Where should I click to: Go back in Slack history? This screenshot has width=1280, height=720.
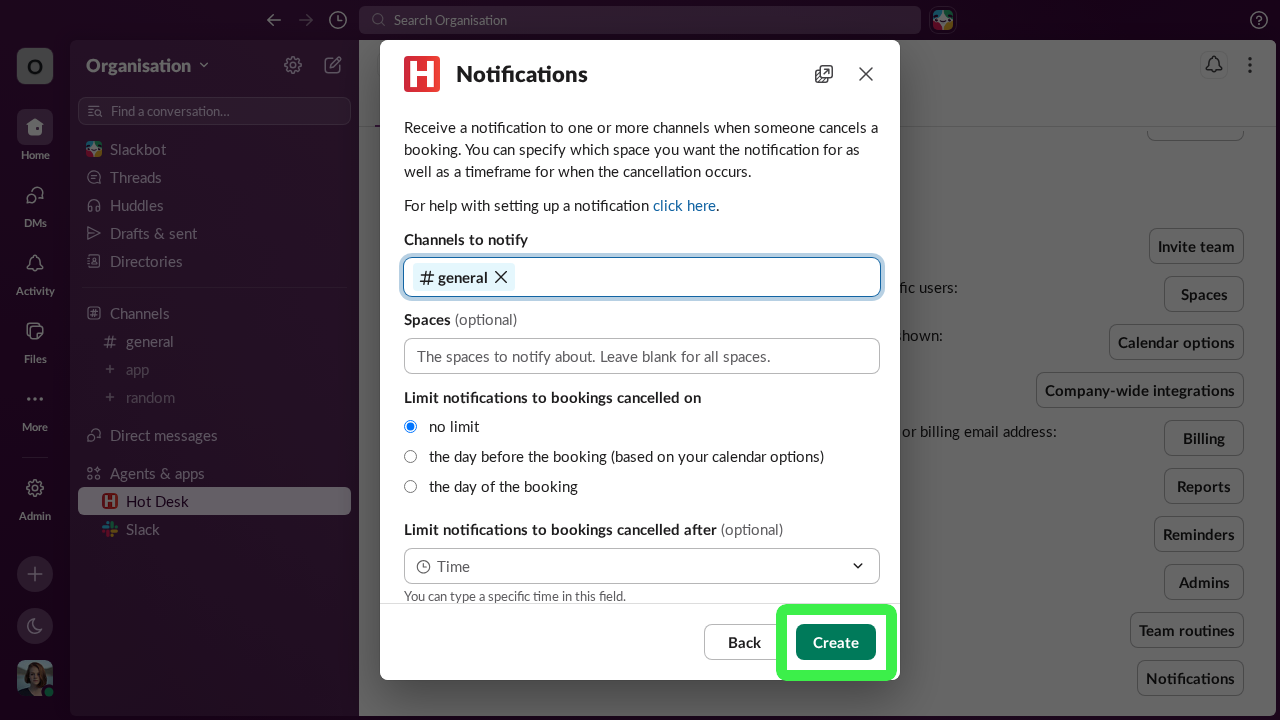(274, 20)
